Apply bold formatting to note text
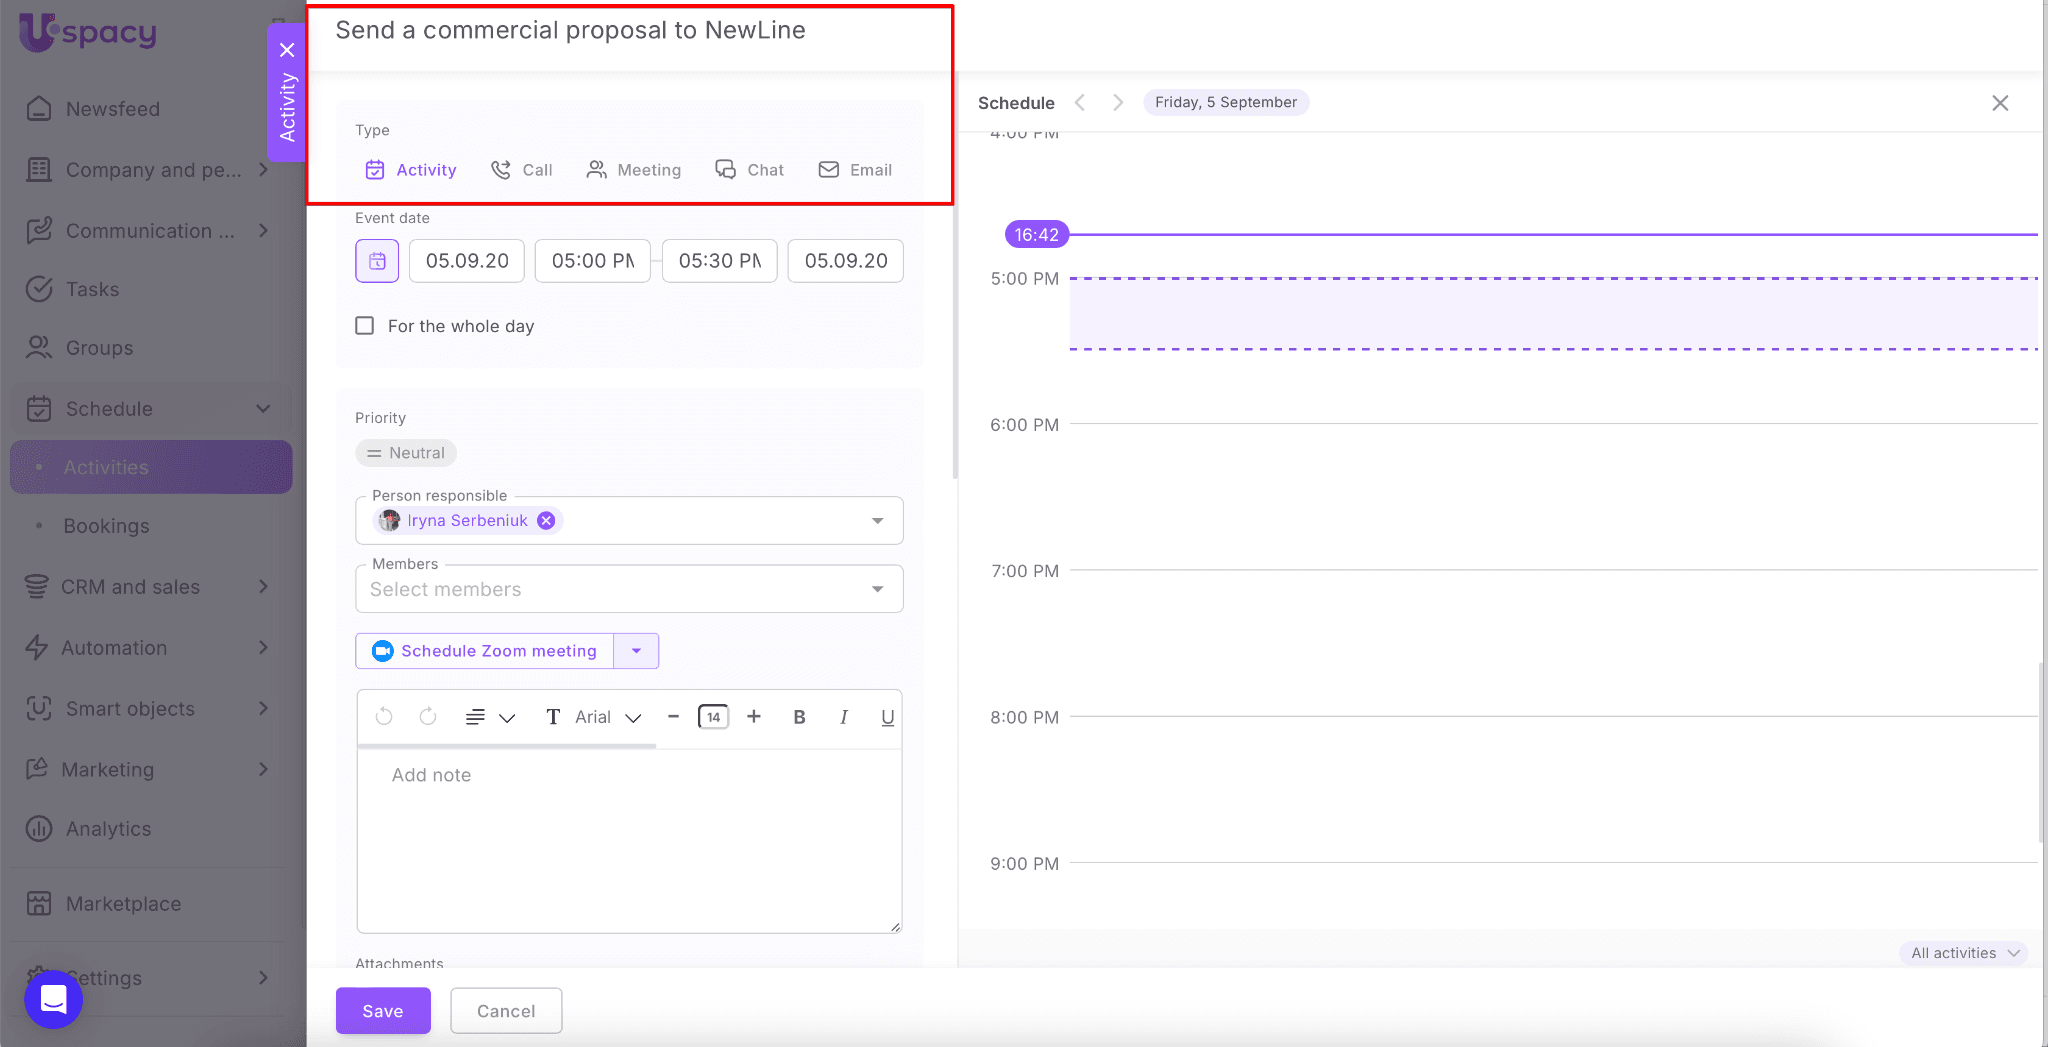Viewport: 2048px width, 1047px height. [799, 717]
